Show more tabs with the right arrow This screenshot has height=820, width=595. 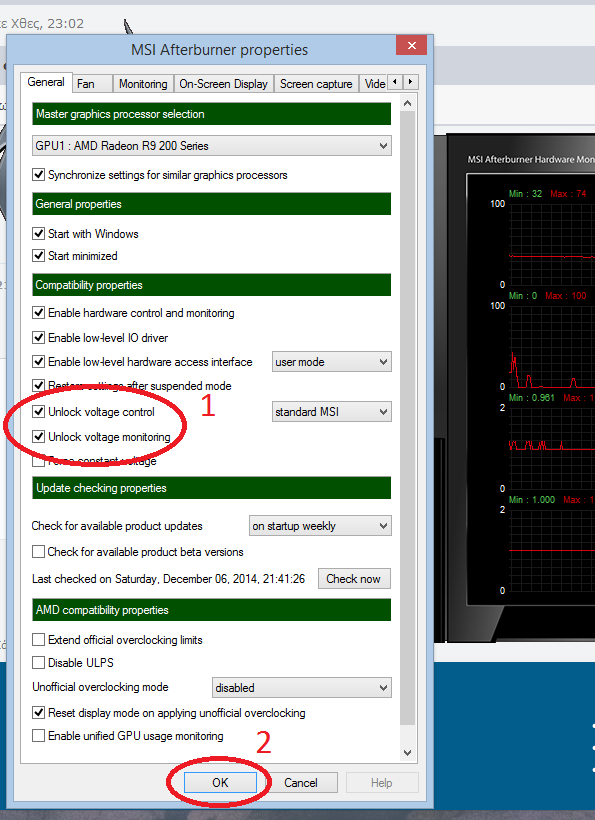[x=410, y=82]
